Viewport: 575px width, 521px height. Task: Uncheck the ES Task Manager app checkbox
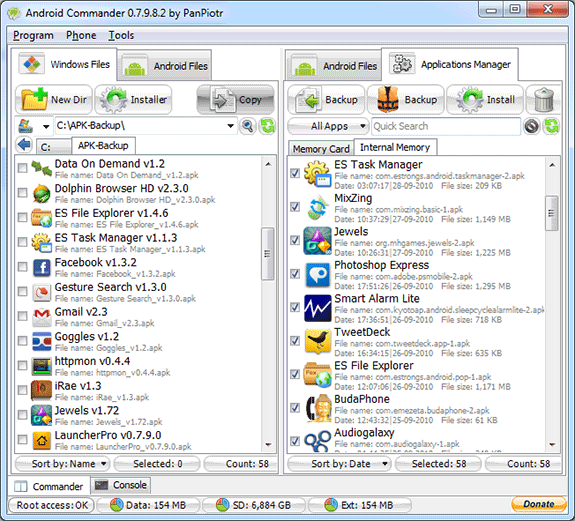click(295, 173)
